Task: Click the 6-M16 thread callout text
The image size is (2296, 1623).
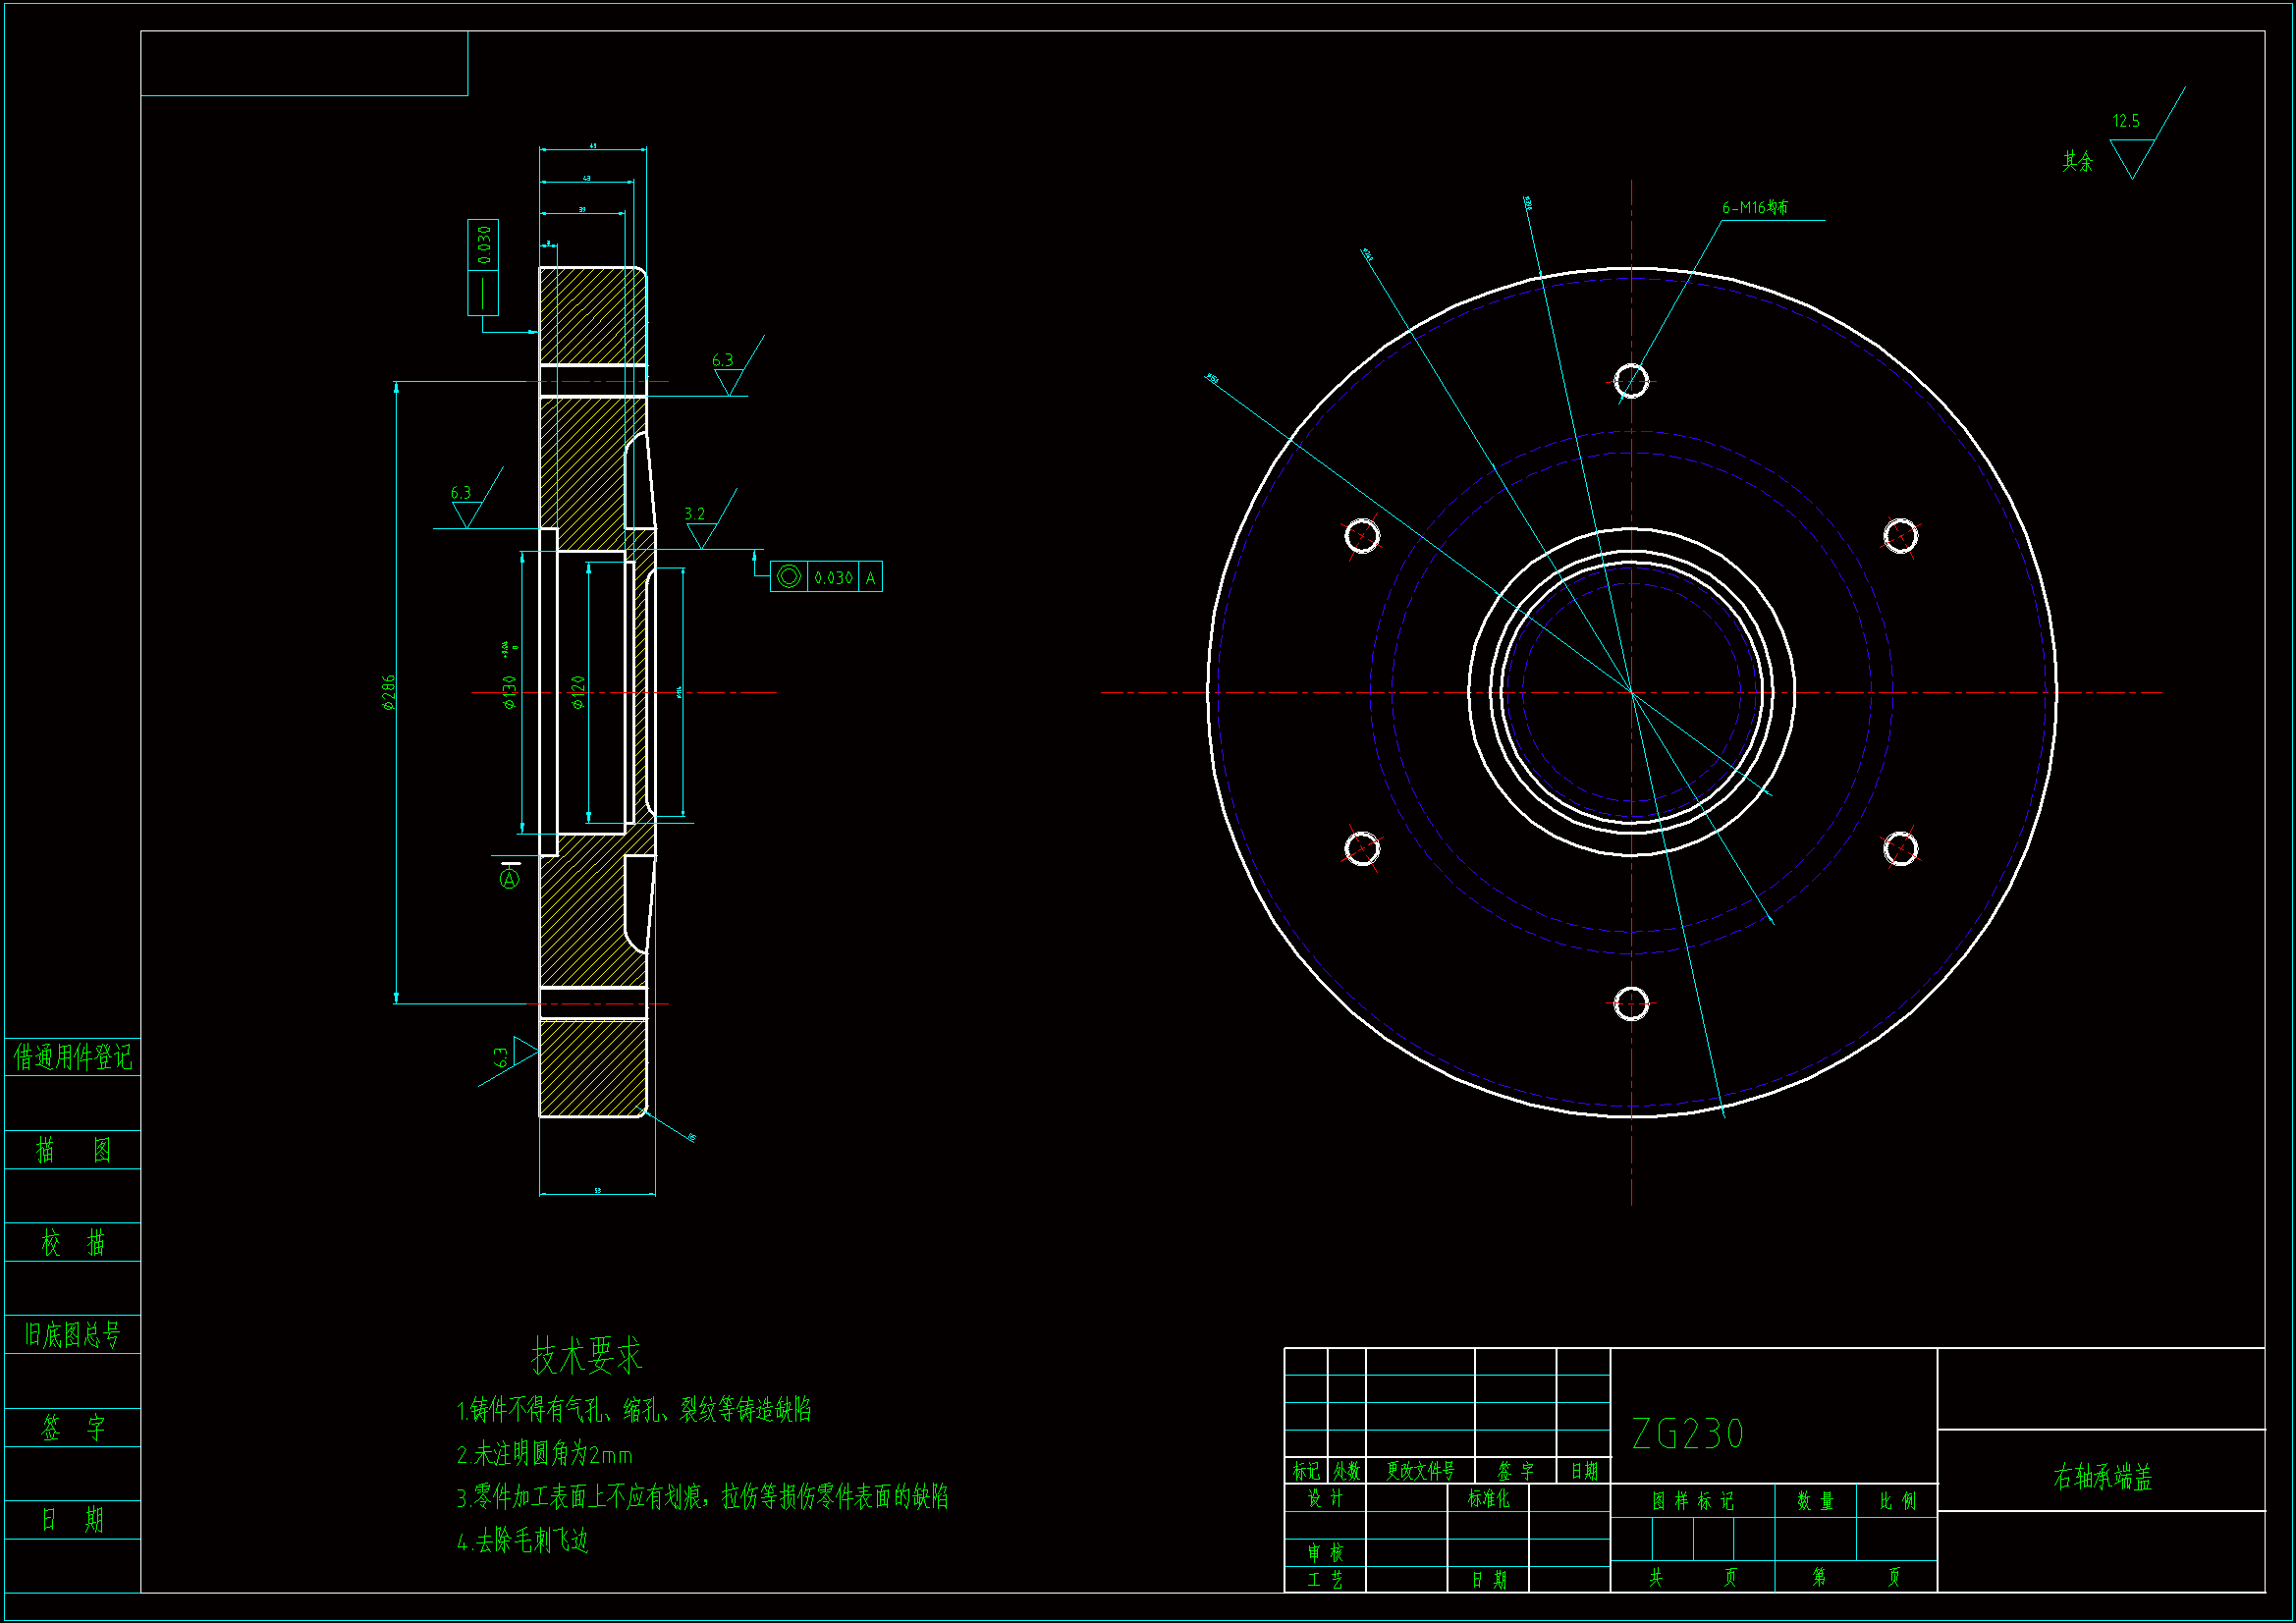Action: click(x=1754, y=208)
